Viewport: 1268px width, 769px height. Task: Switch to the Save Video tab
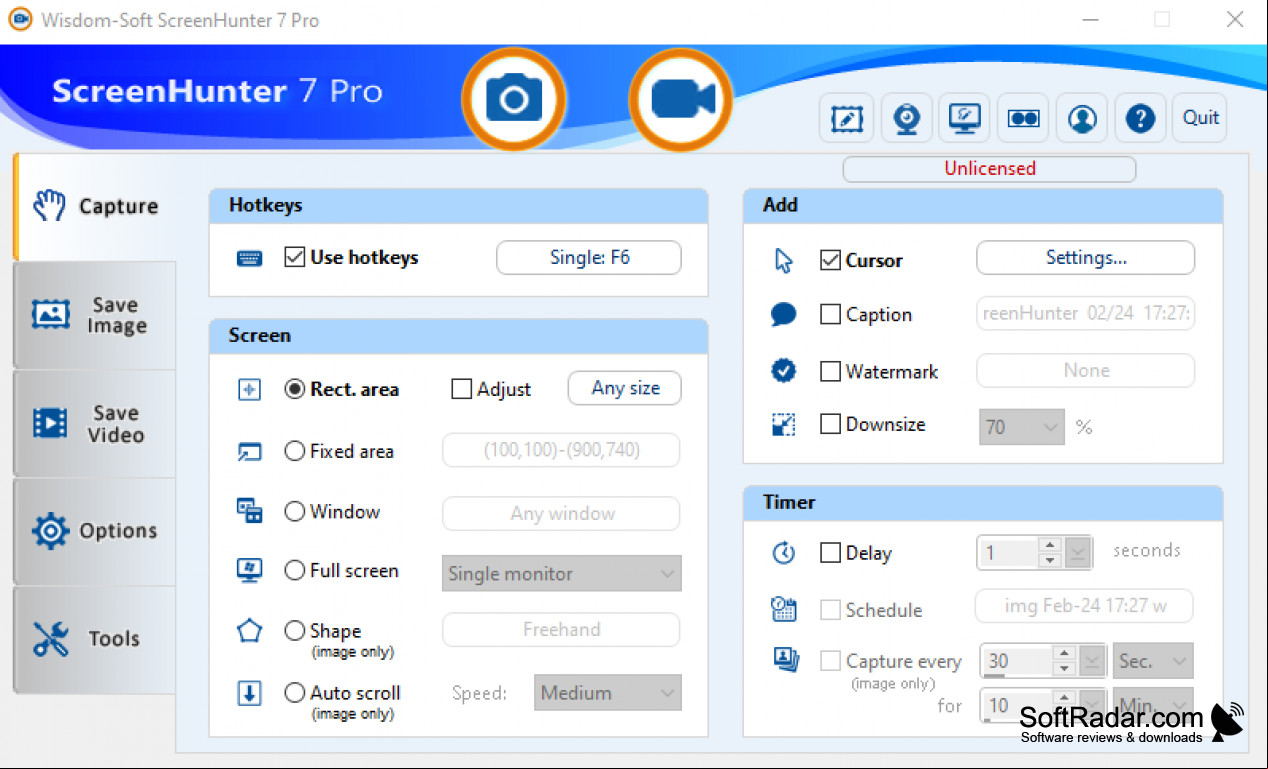[94, 424]
